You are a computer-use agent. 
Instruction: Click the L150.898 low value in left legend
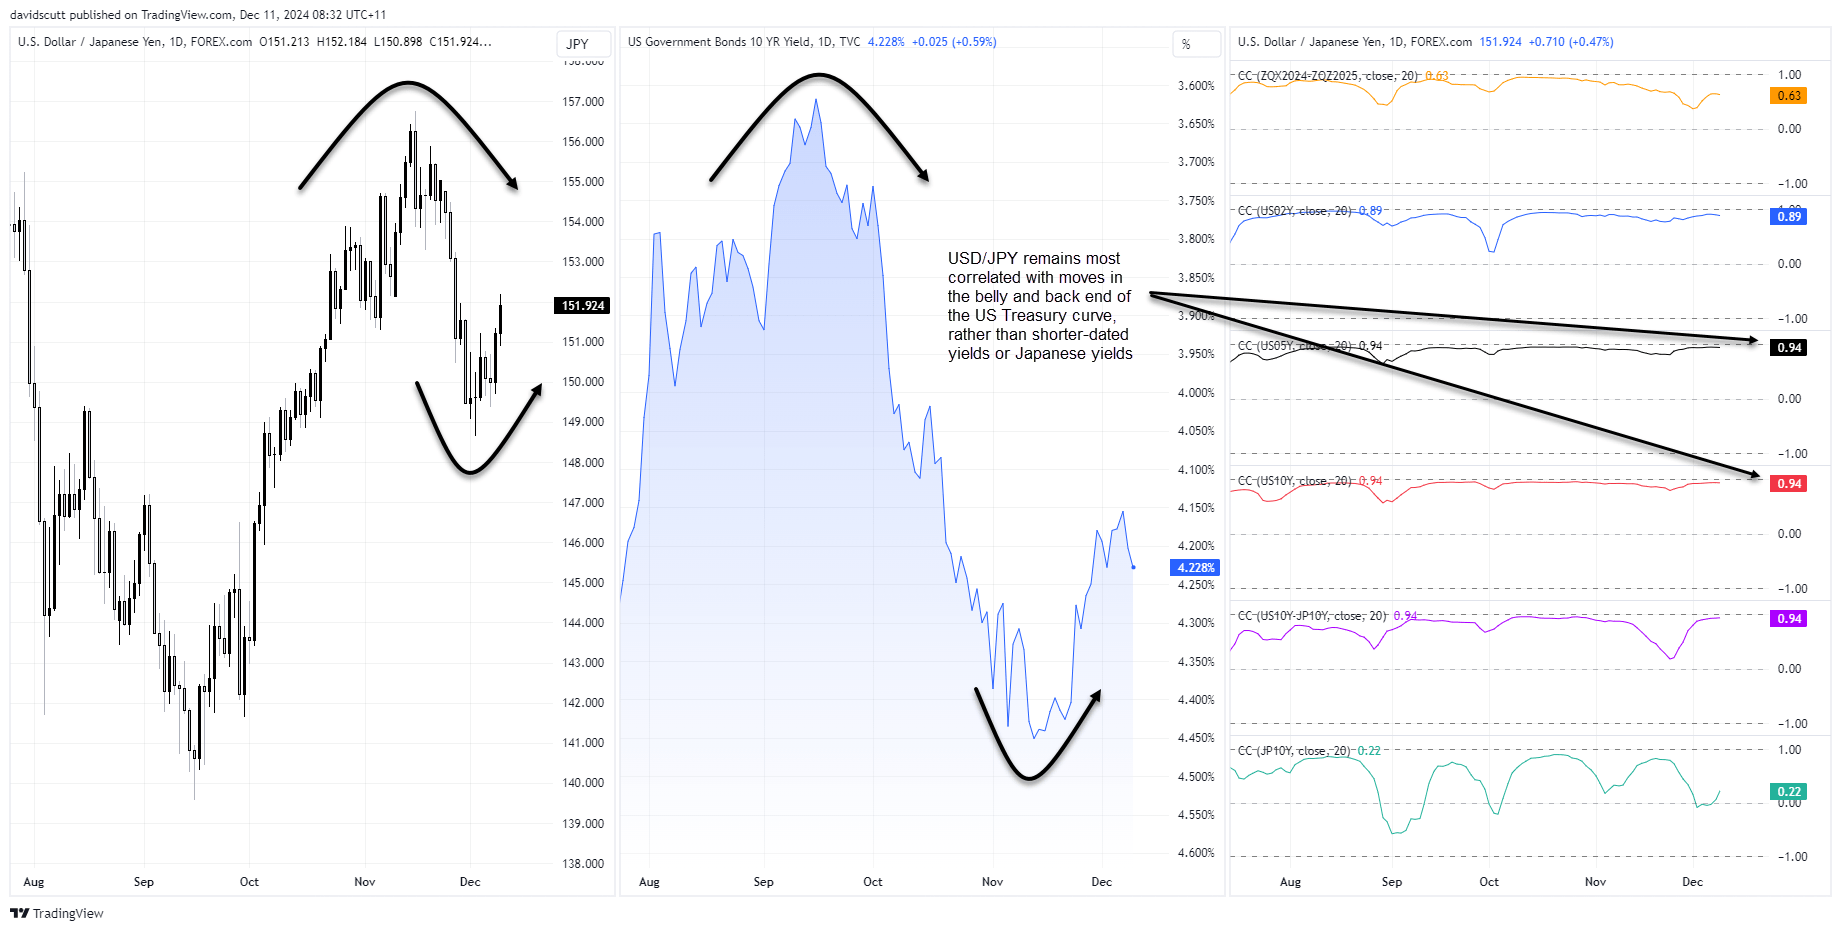(398, 42)
